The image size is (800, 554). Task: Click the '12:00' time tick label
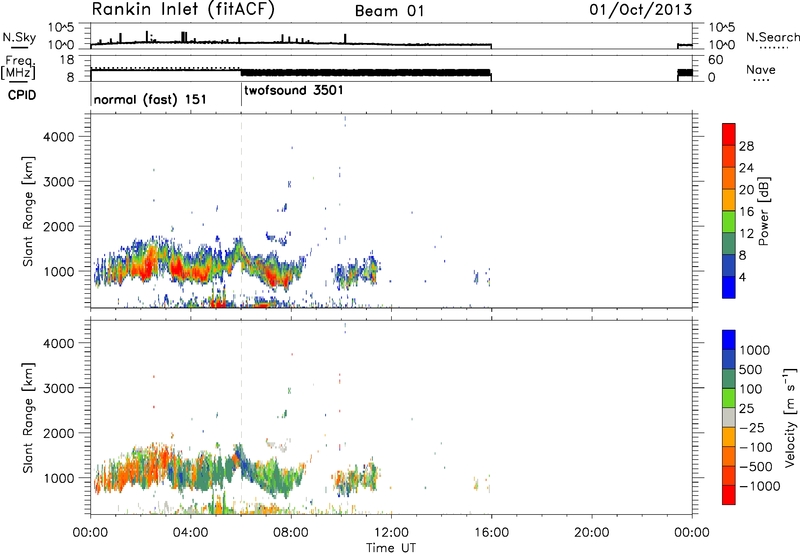pos(391,533)
